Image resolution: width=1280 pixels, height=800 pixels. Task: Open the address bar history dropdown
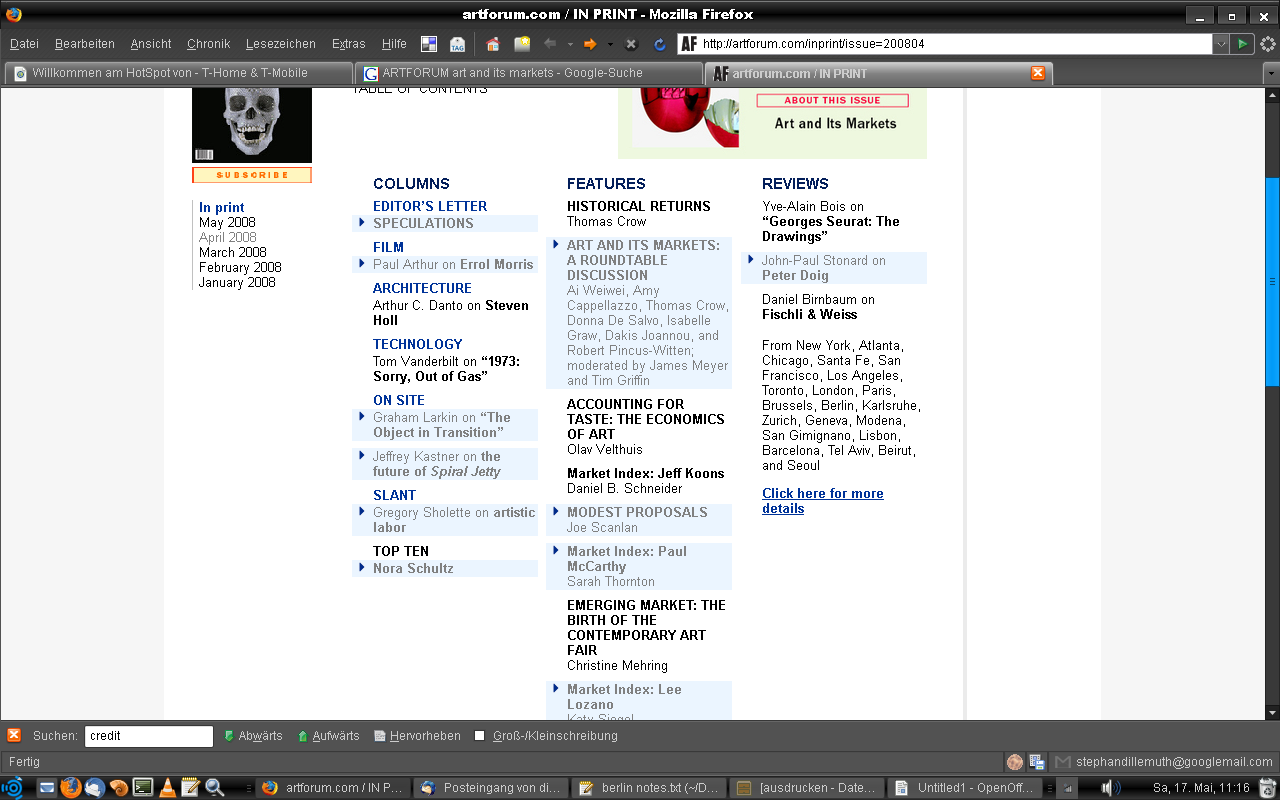pos(1221,44)
